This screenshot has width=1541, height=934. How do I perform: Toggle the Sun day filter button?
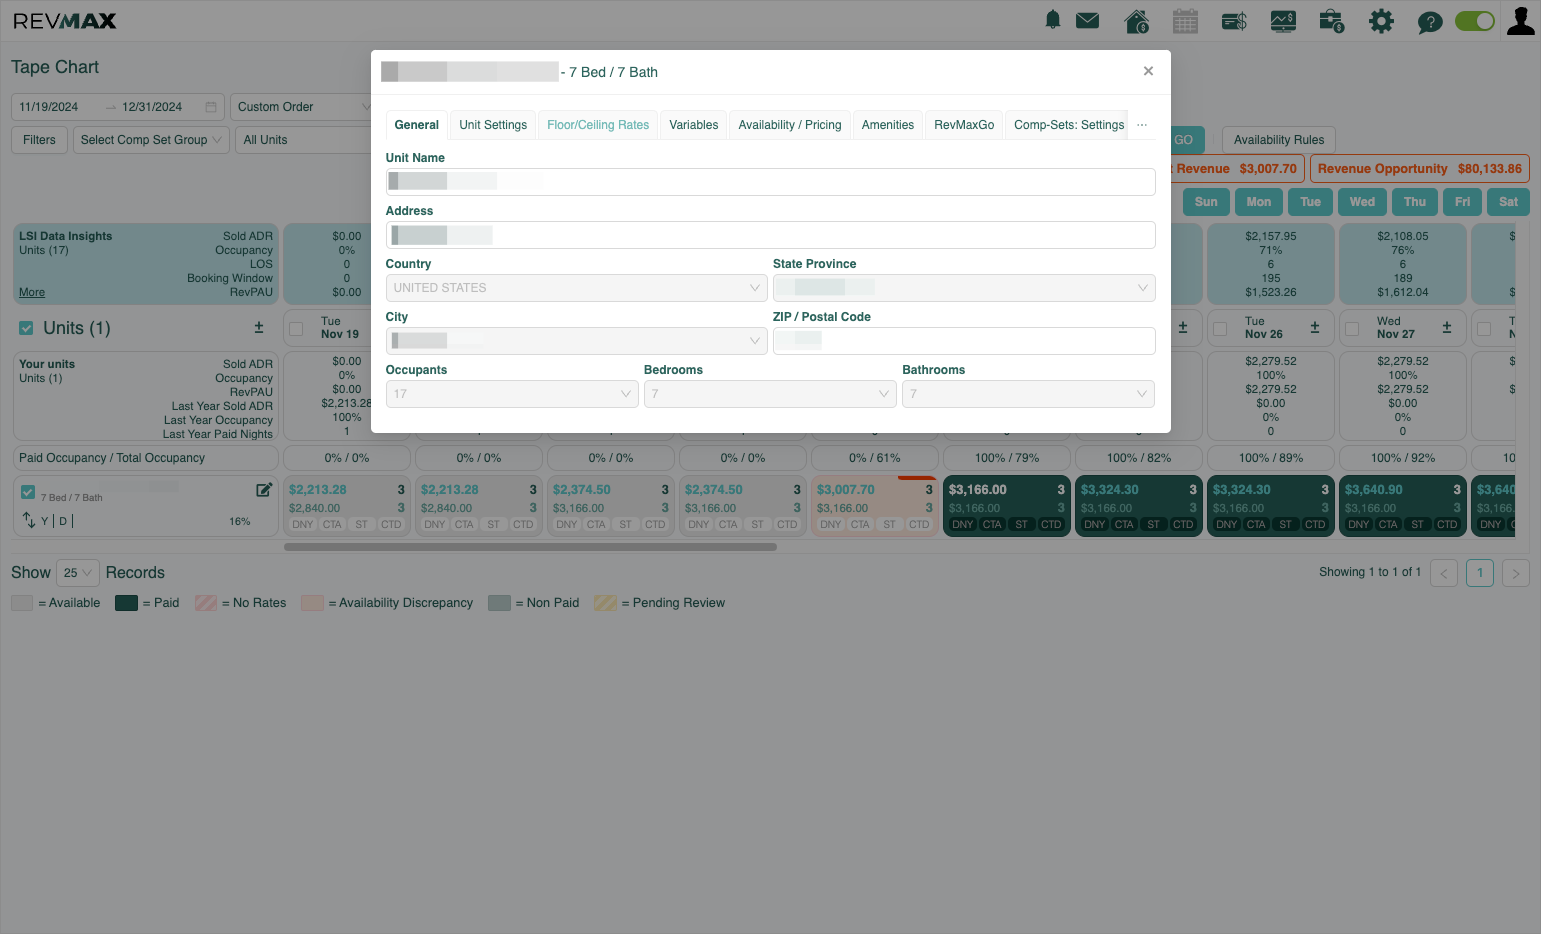[x=1206, y=201]
